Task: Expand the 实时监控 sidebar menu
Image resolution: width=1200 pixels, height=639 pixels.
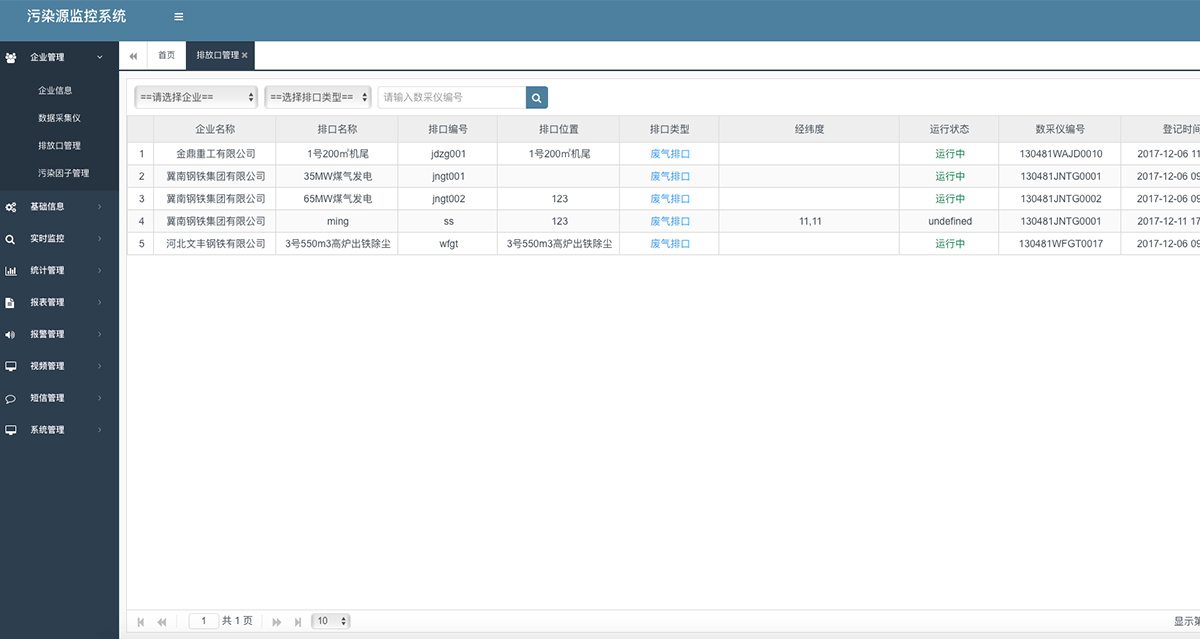Action: pyautogui.click(x=59, y=239)
